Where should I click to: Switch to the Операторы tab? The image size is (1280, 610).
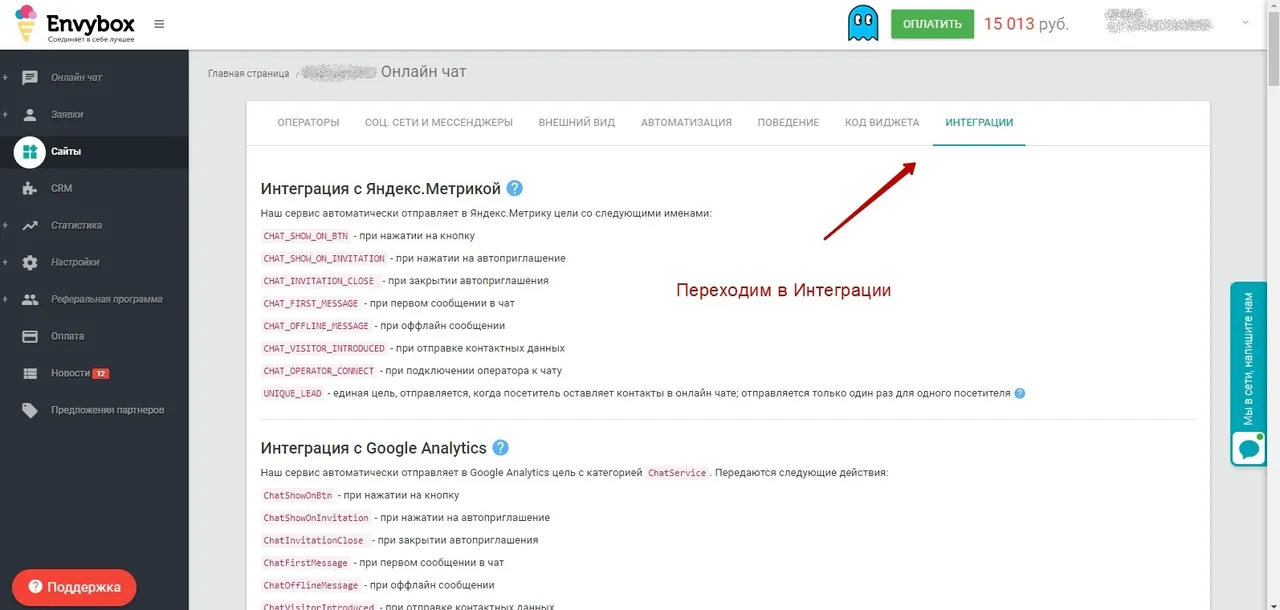[308, 123]
